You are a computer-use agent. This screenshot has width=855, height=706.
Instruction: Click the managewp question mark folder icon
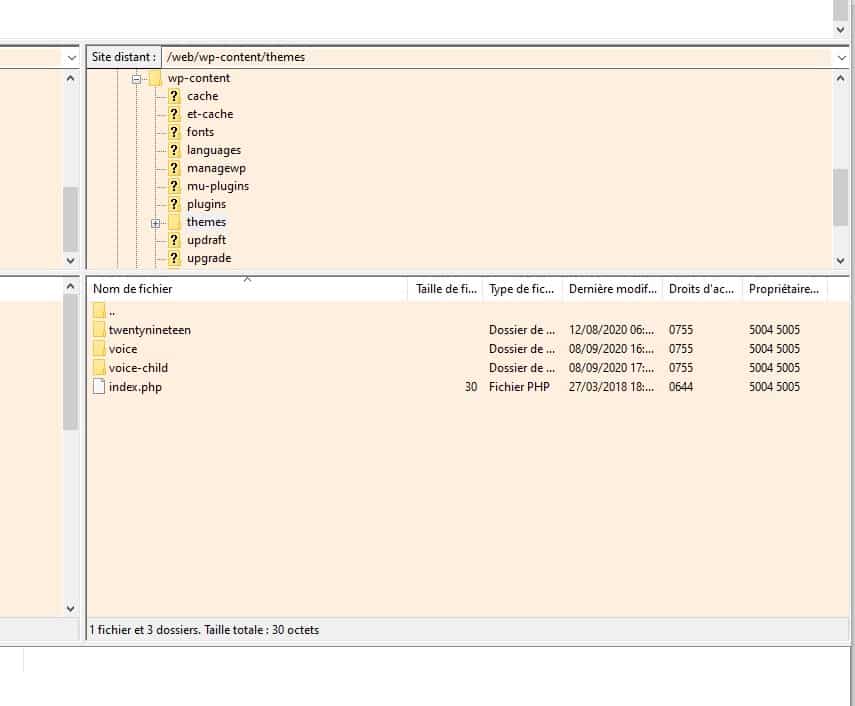pos(176,168)
